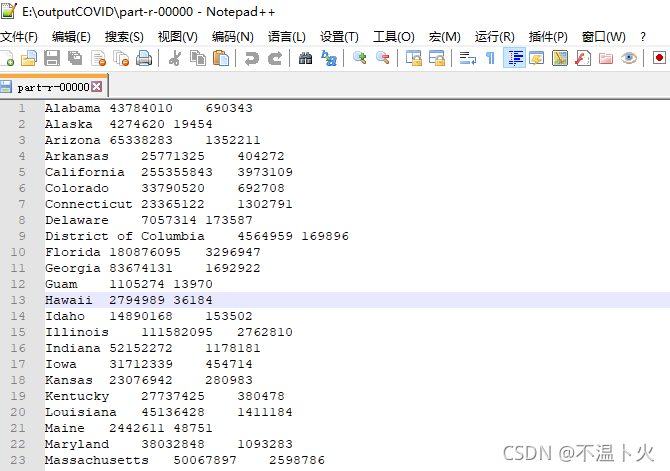
Task: Create a new file with toolbar icon
Action: click(7, 59)
